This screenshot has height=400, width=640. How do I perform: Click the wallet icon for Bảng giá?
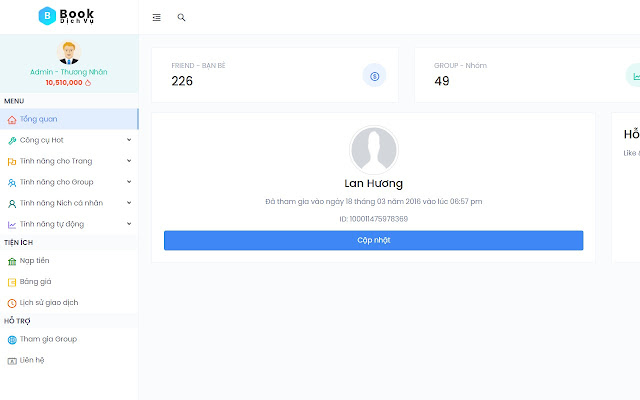[x=12, y=282]
